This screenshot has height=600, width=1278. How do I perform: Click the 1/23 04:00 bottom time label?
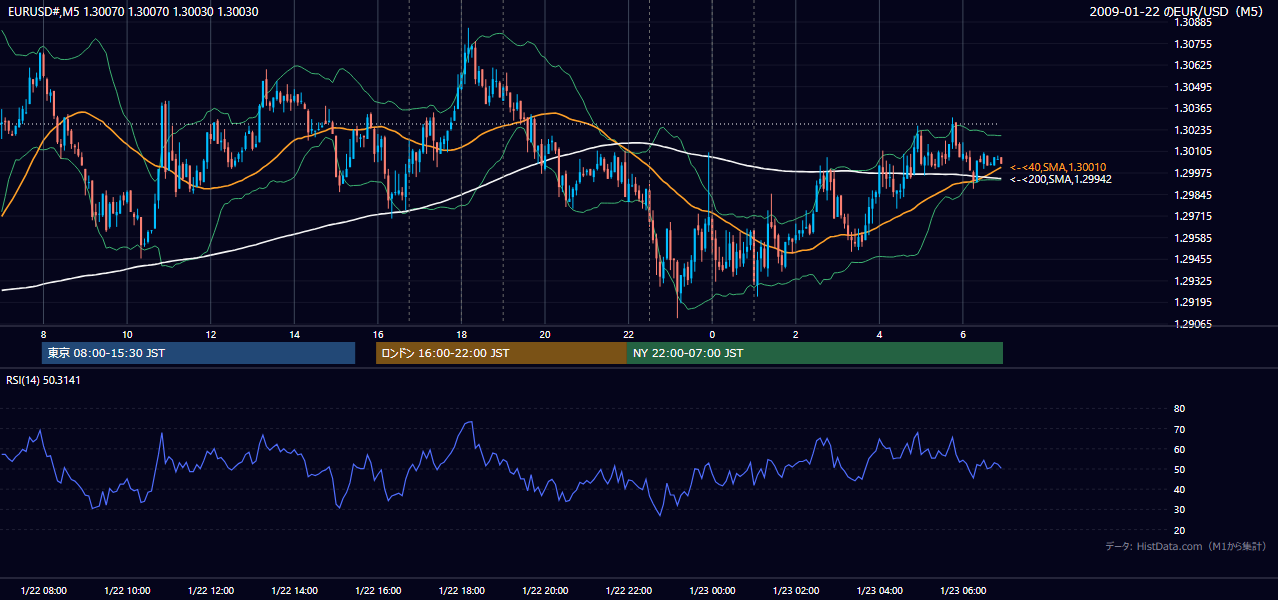click(x=880, y=591)
